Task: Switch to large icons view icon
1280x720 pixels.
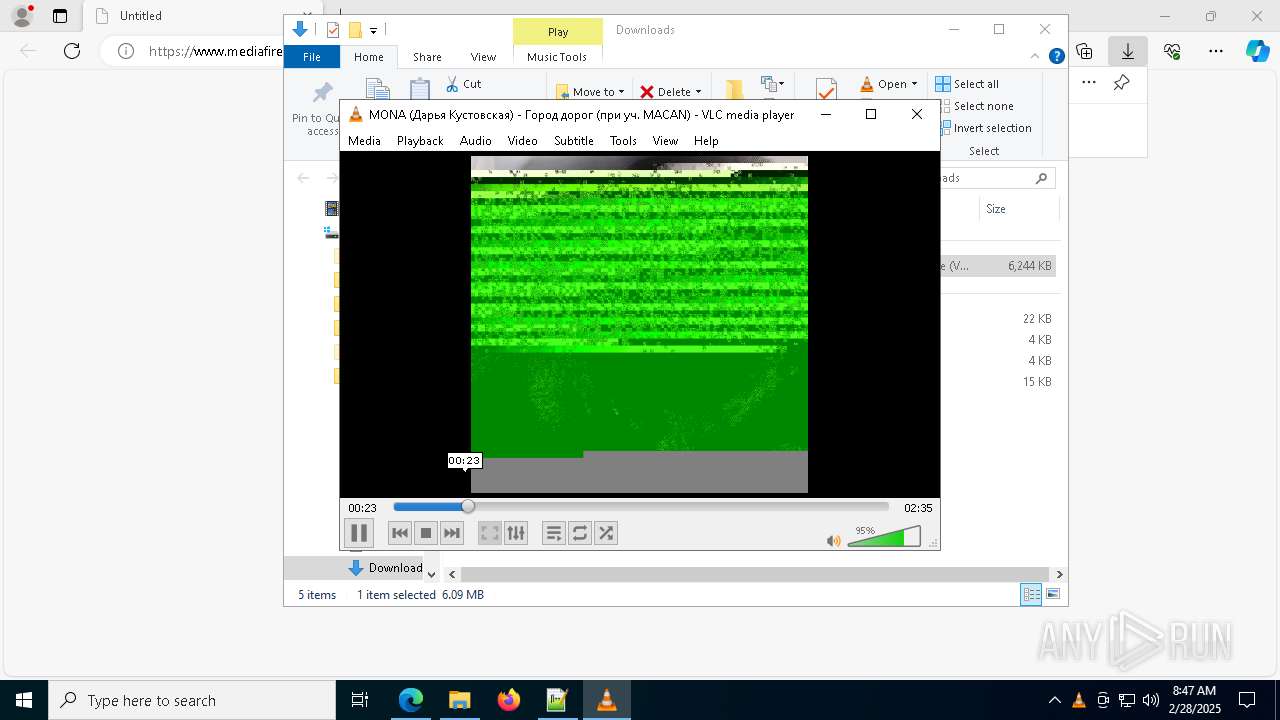Action: coord(1052,594)
